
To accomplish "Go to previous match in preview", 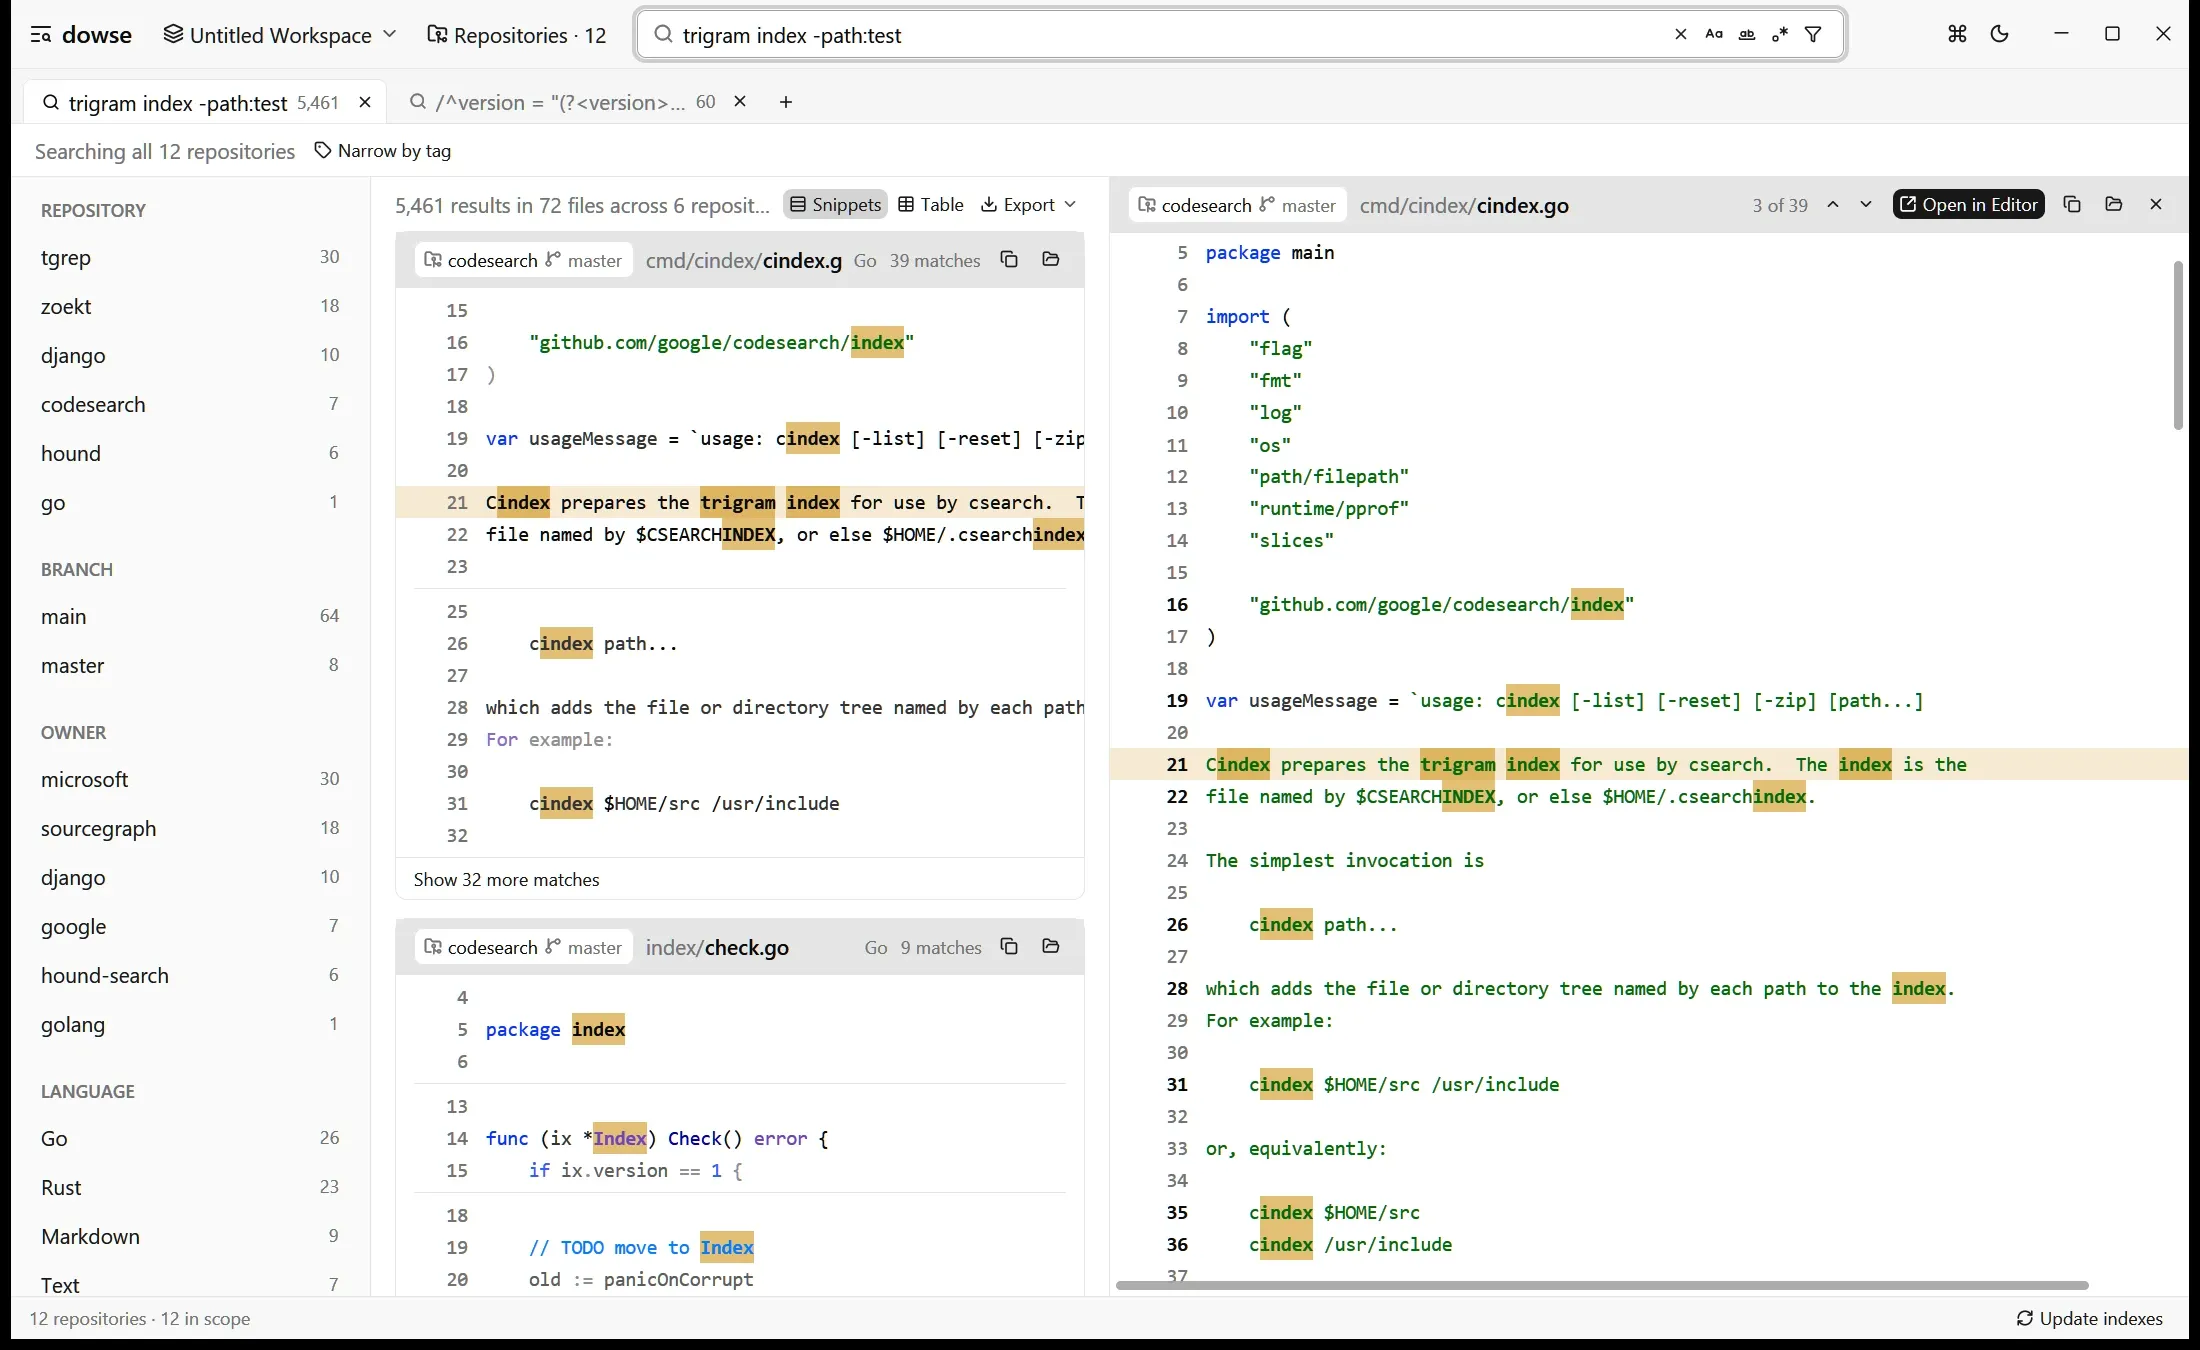I will click(x=1833, y=205).
